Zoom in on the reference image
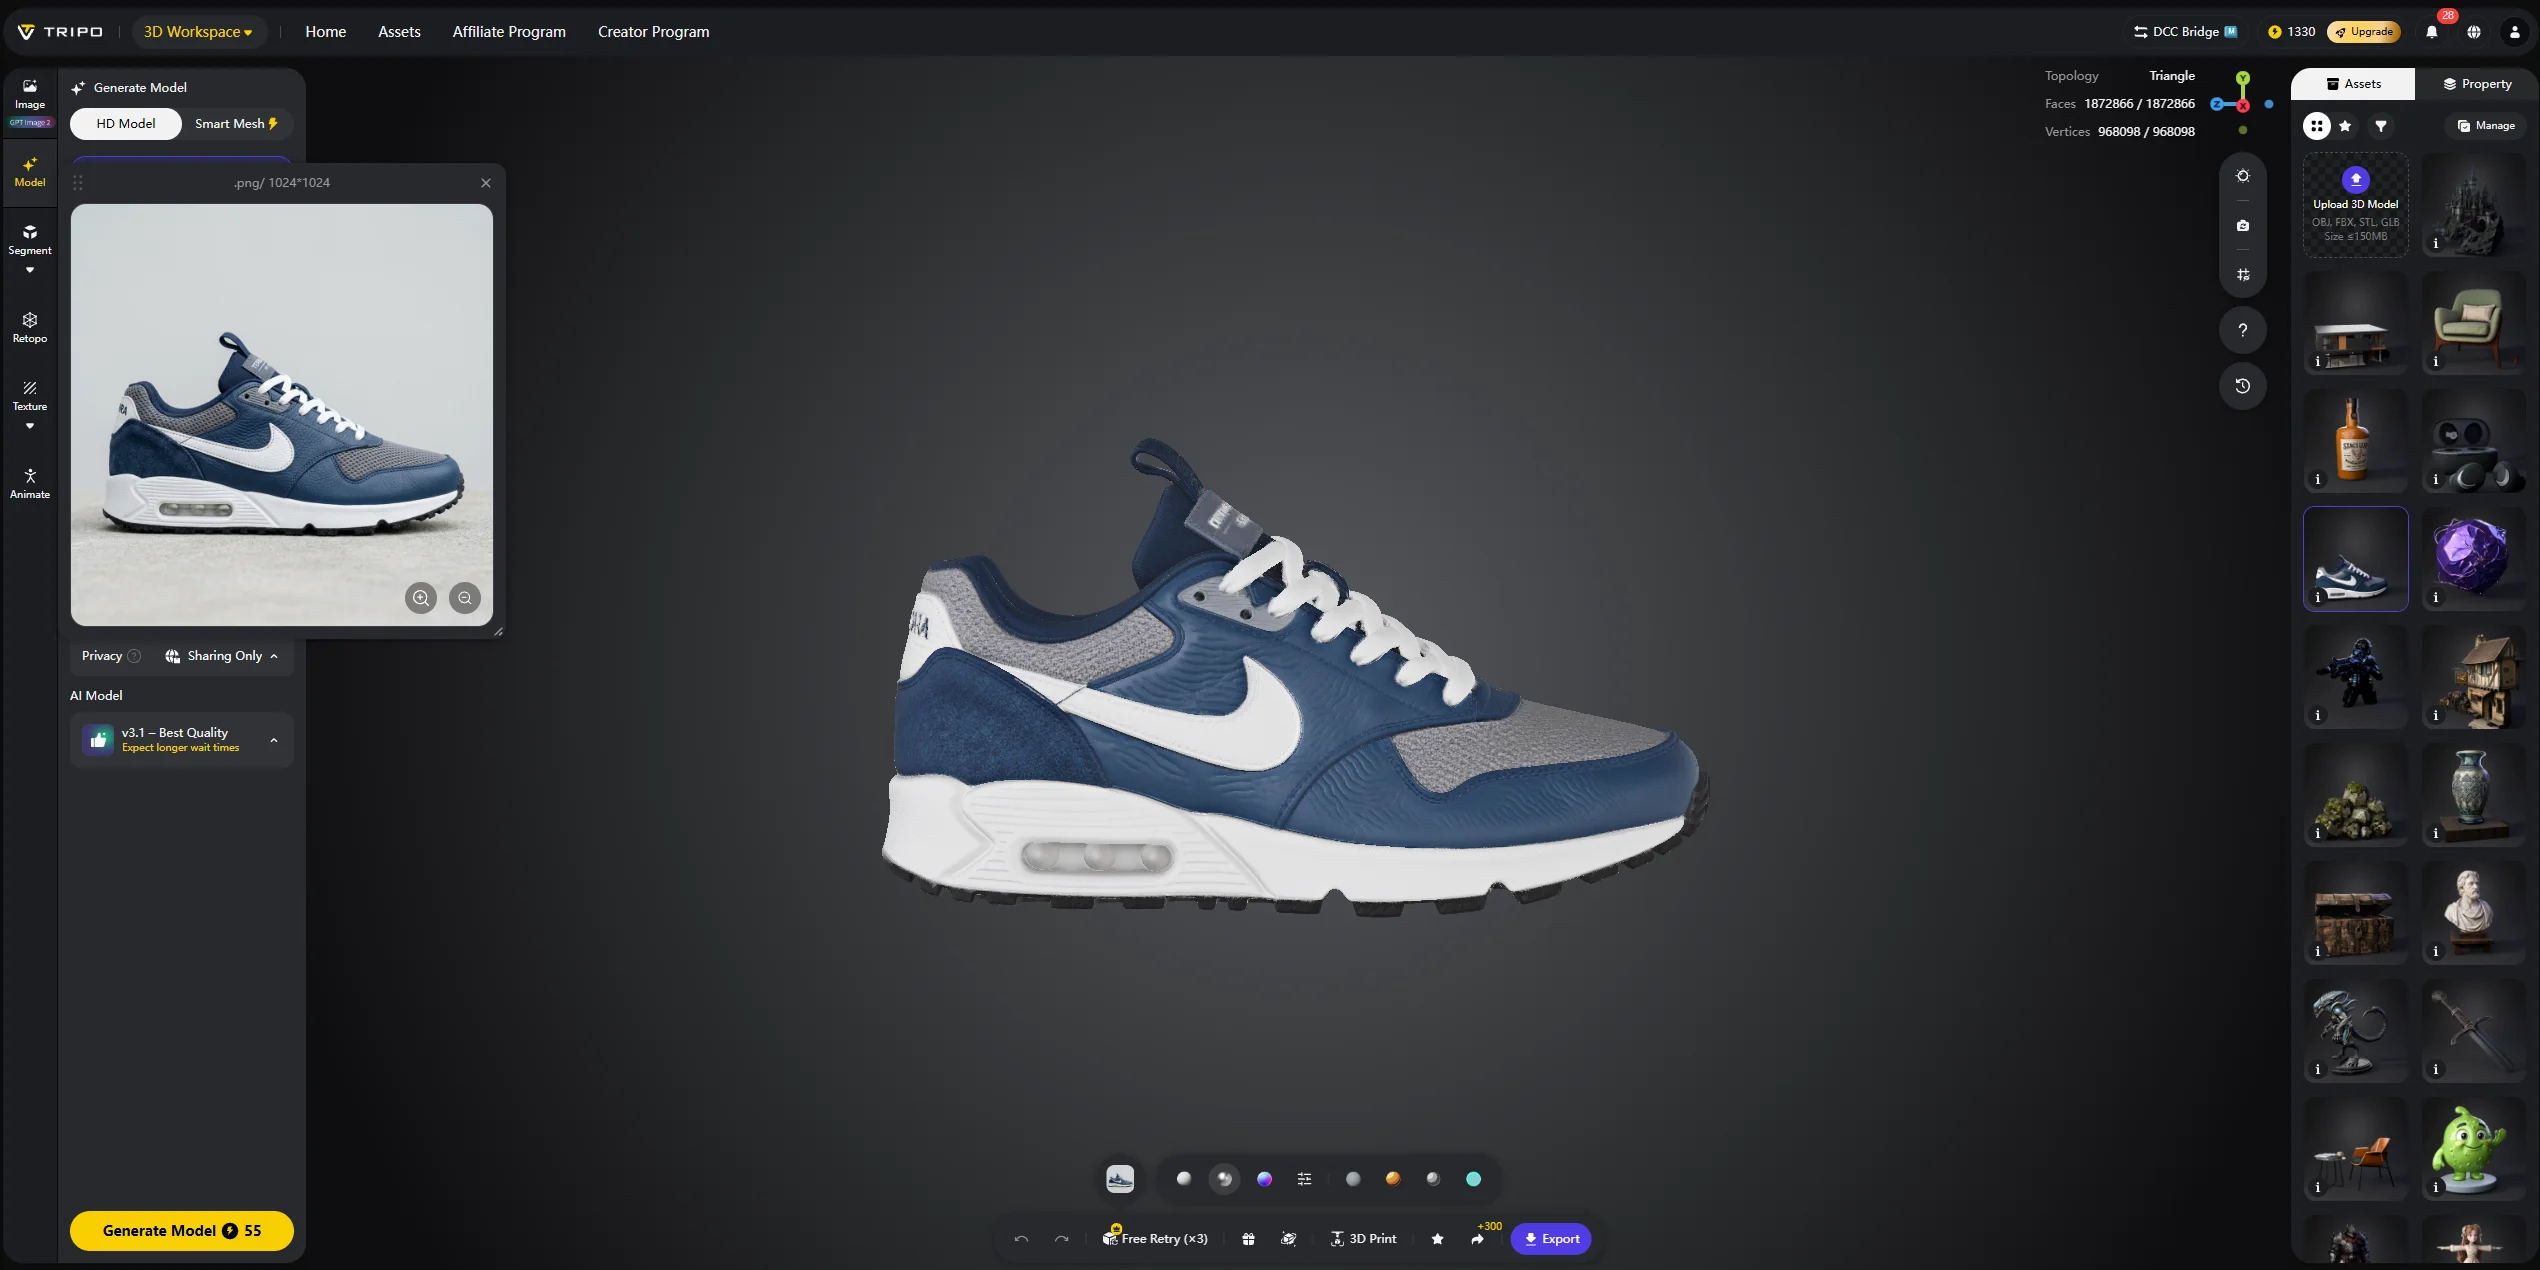The height and width of the screenshot is (1270, 2540). (421, 598)
